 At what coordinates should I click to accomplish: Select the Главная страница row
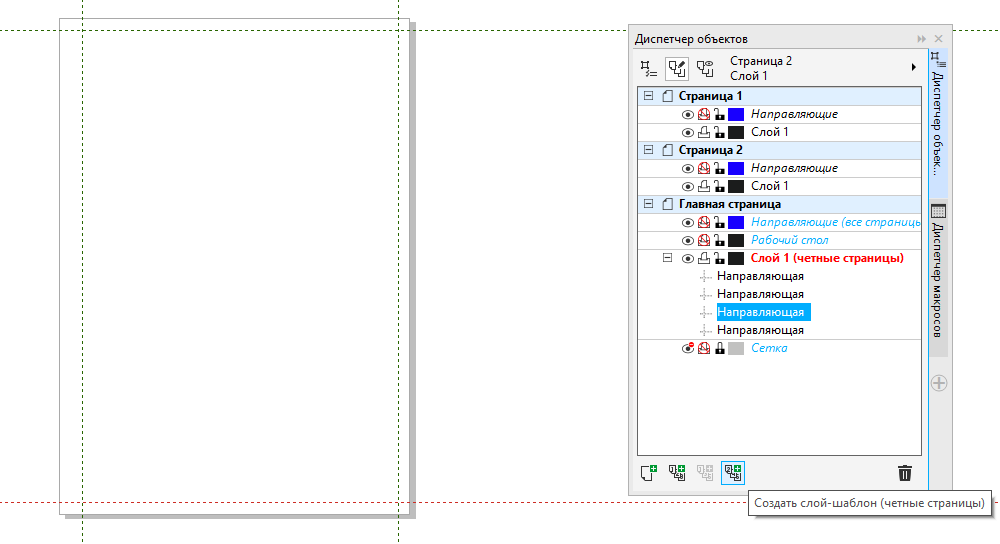pos(779,204)
